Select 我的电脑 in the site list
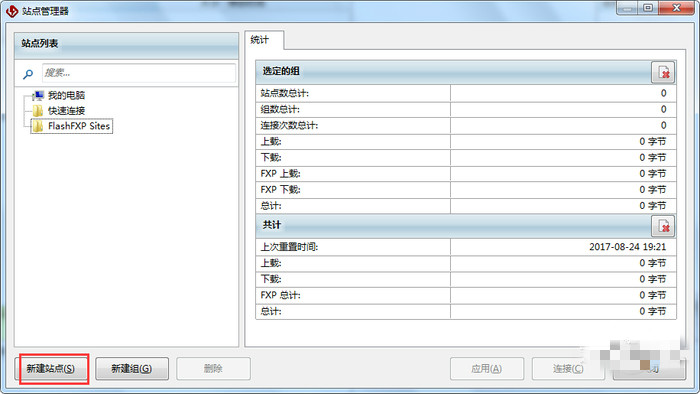 [67, 95]
